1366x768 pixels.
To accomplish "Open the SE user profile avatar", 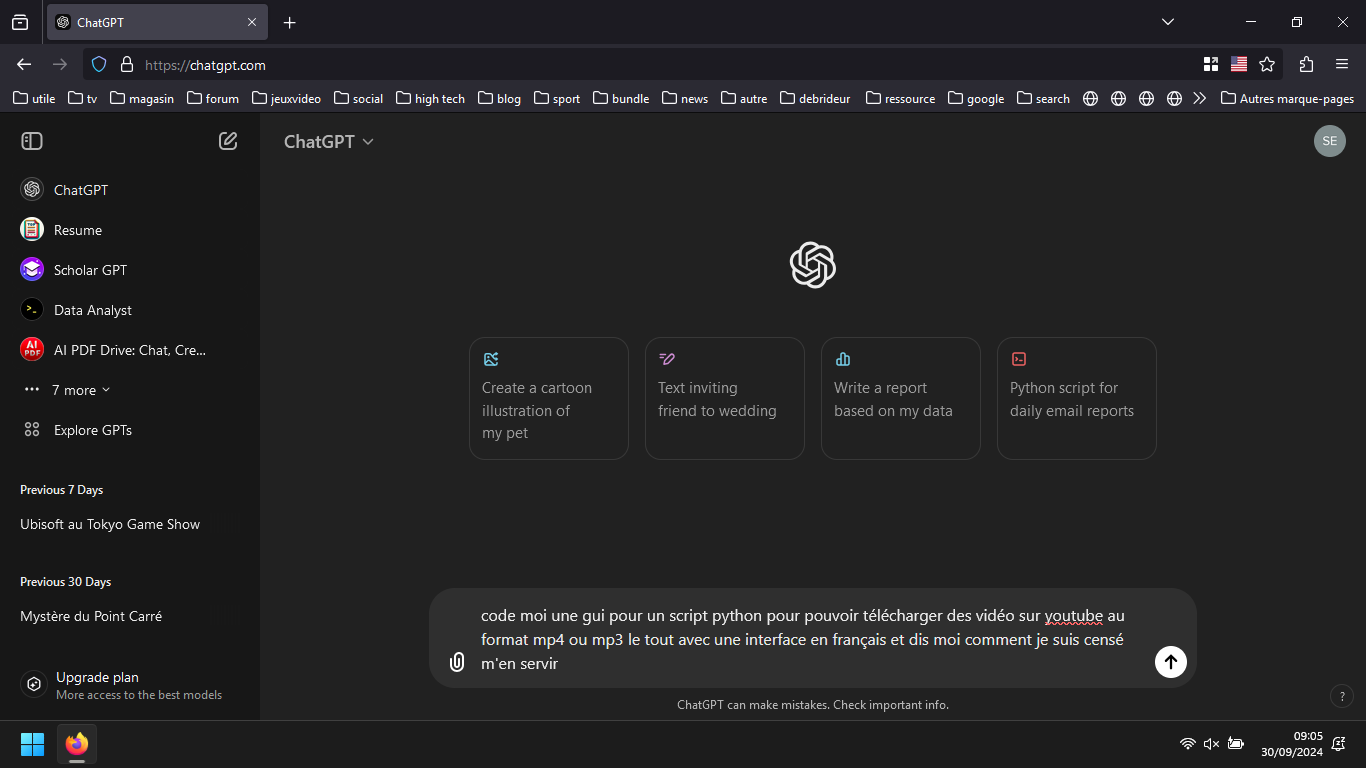I will (1329, 141).
